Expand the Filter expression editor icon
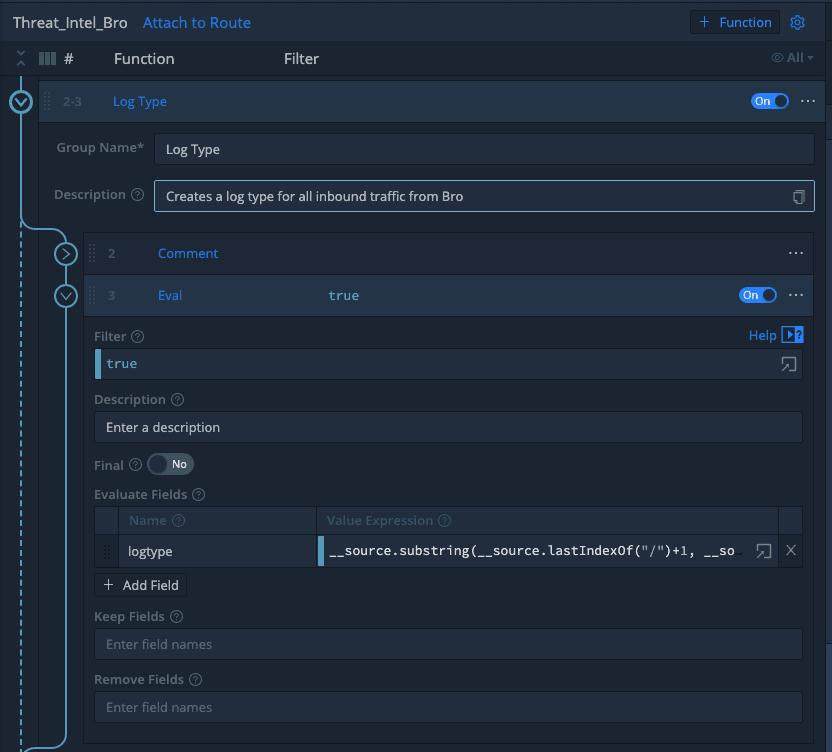Viewport: 832px width, 752px height. pyautogui.click(x=789, y=364)
